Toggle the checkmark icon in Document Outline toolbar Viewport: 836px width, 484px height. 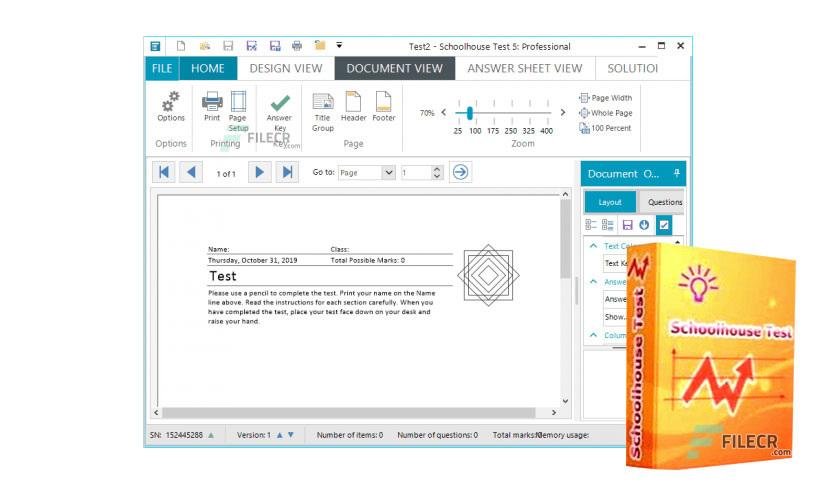(x=664, y=225)
